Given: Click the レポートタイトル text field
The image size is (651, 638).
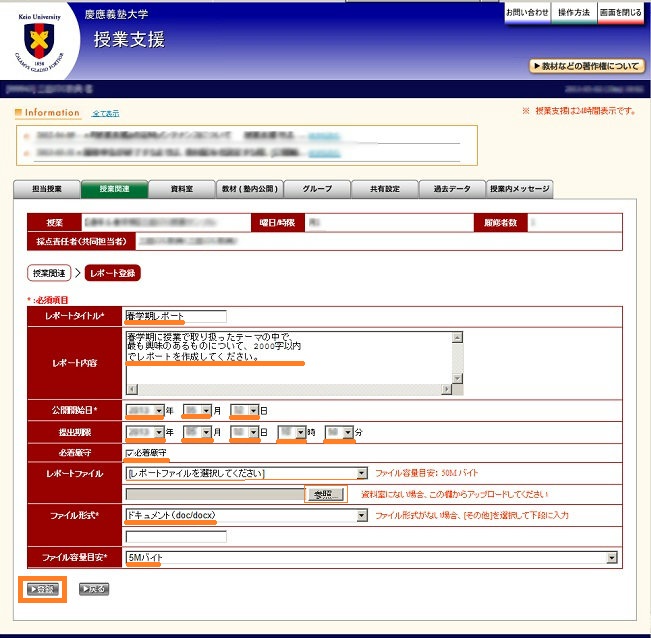Looking at the screenshot, I should pos(175,316).
